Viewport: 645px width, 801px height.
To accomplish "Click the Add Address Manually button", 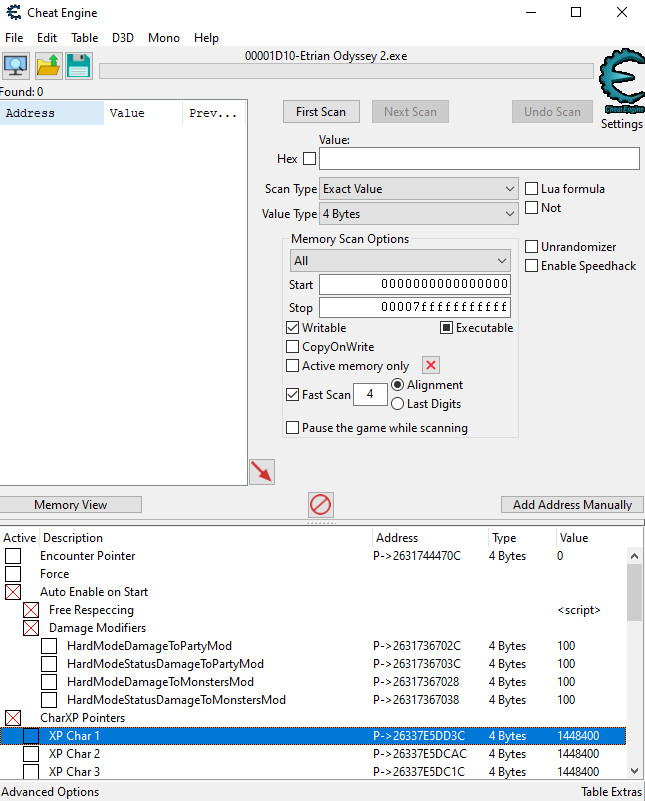I will 572,505.
